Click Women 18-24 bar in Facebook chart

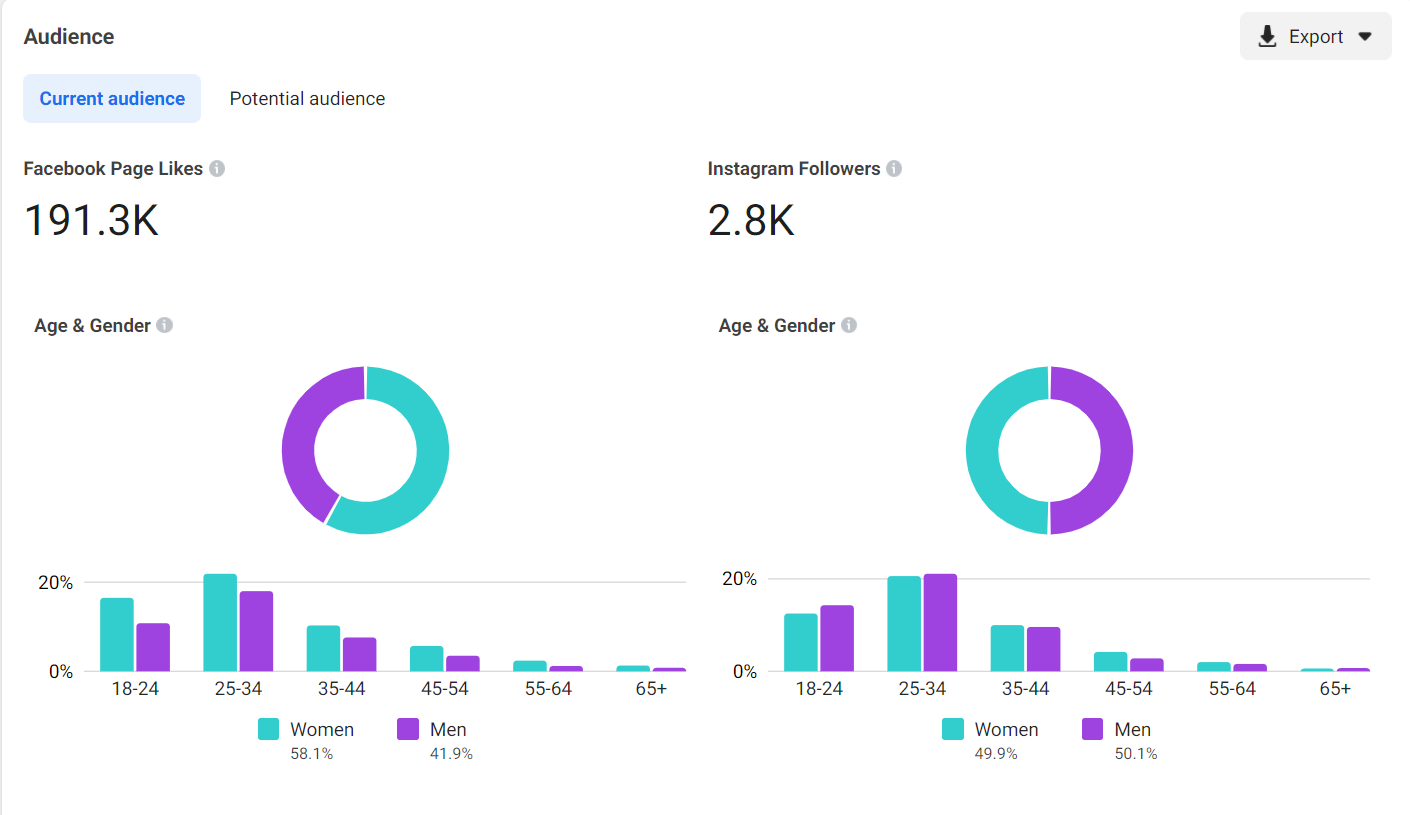point(117,634)
